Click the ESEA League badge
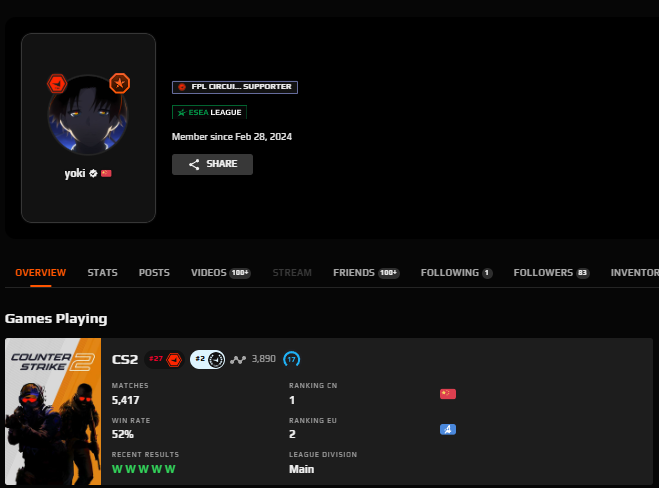Image resolution: width=659 pixels, height=488 pixels. click(209, 112)
